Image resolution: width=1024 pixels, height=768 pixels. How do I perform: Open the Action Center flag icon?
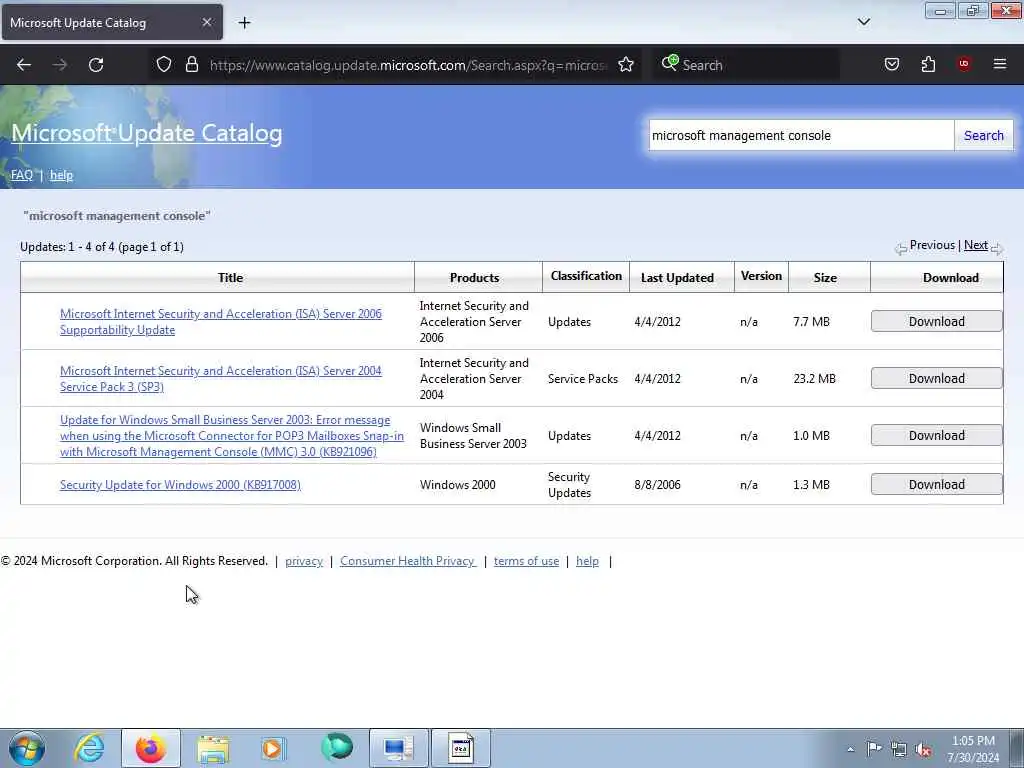coord(874,748)
